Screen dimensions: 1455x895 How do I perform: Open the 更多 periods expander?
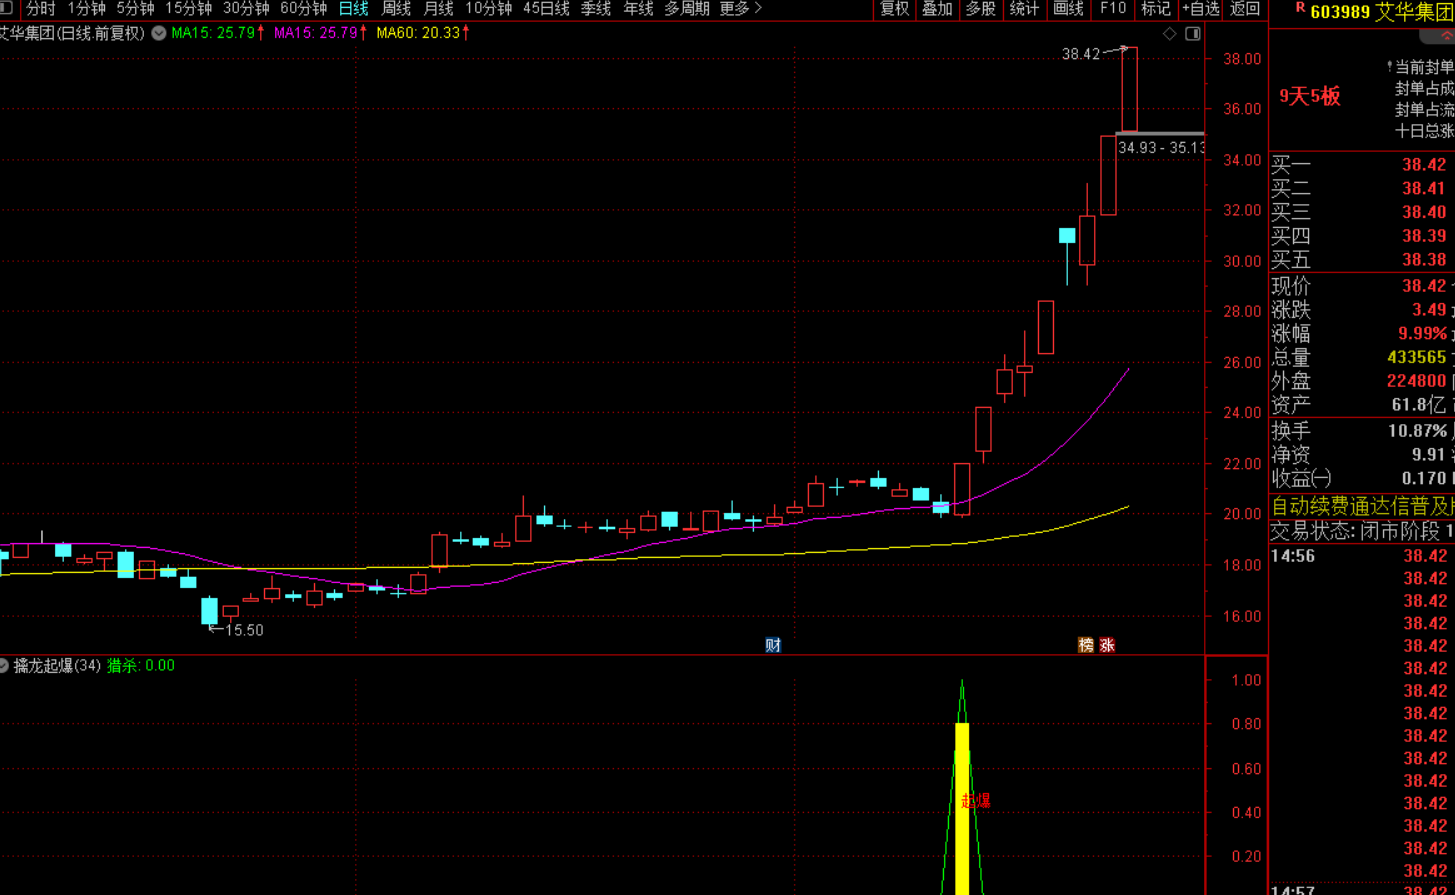(x=741, y=9)
